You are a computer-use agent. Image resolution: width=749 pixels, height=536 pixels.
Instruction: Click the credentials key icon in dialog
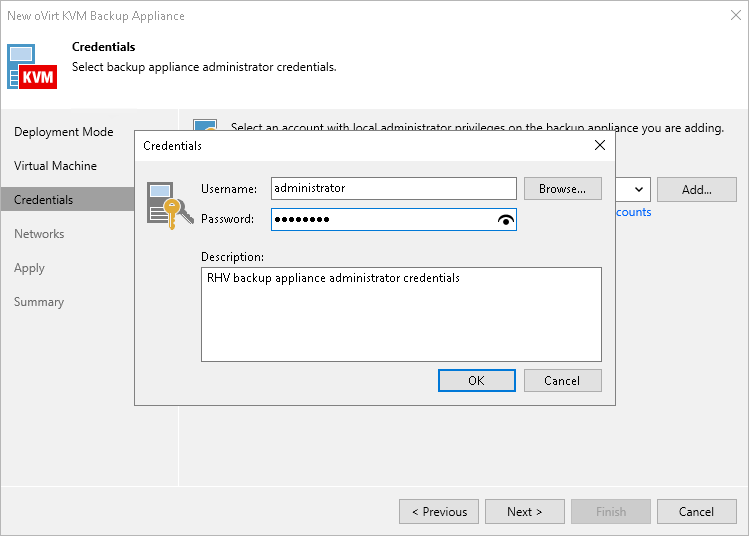tap(170, 203)
